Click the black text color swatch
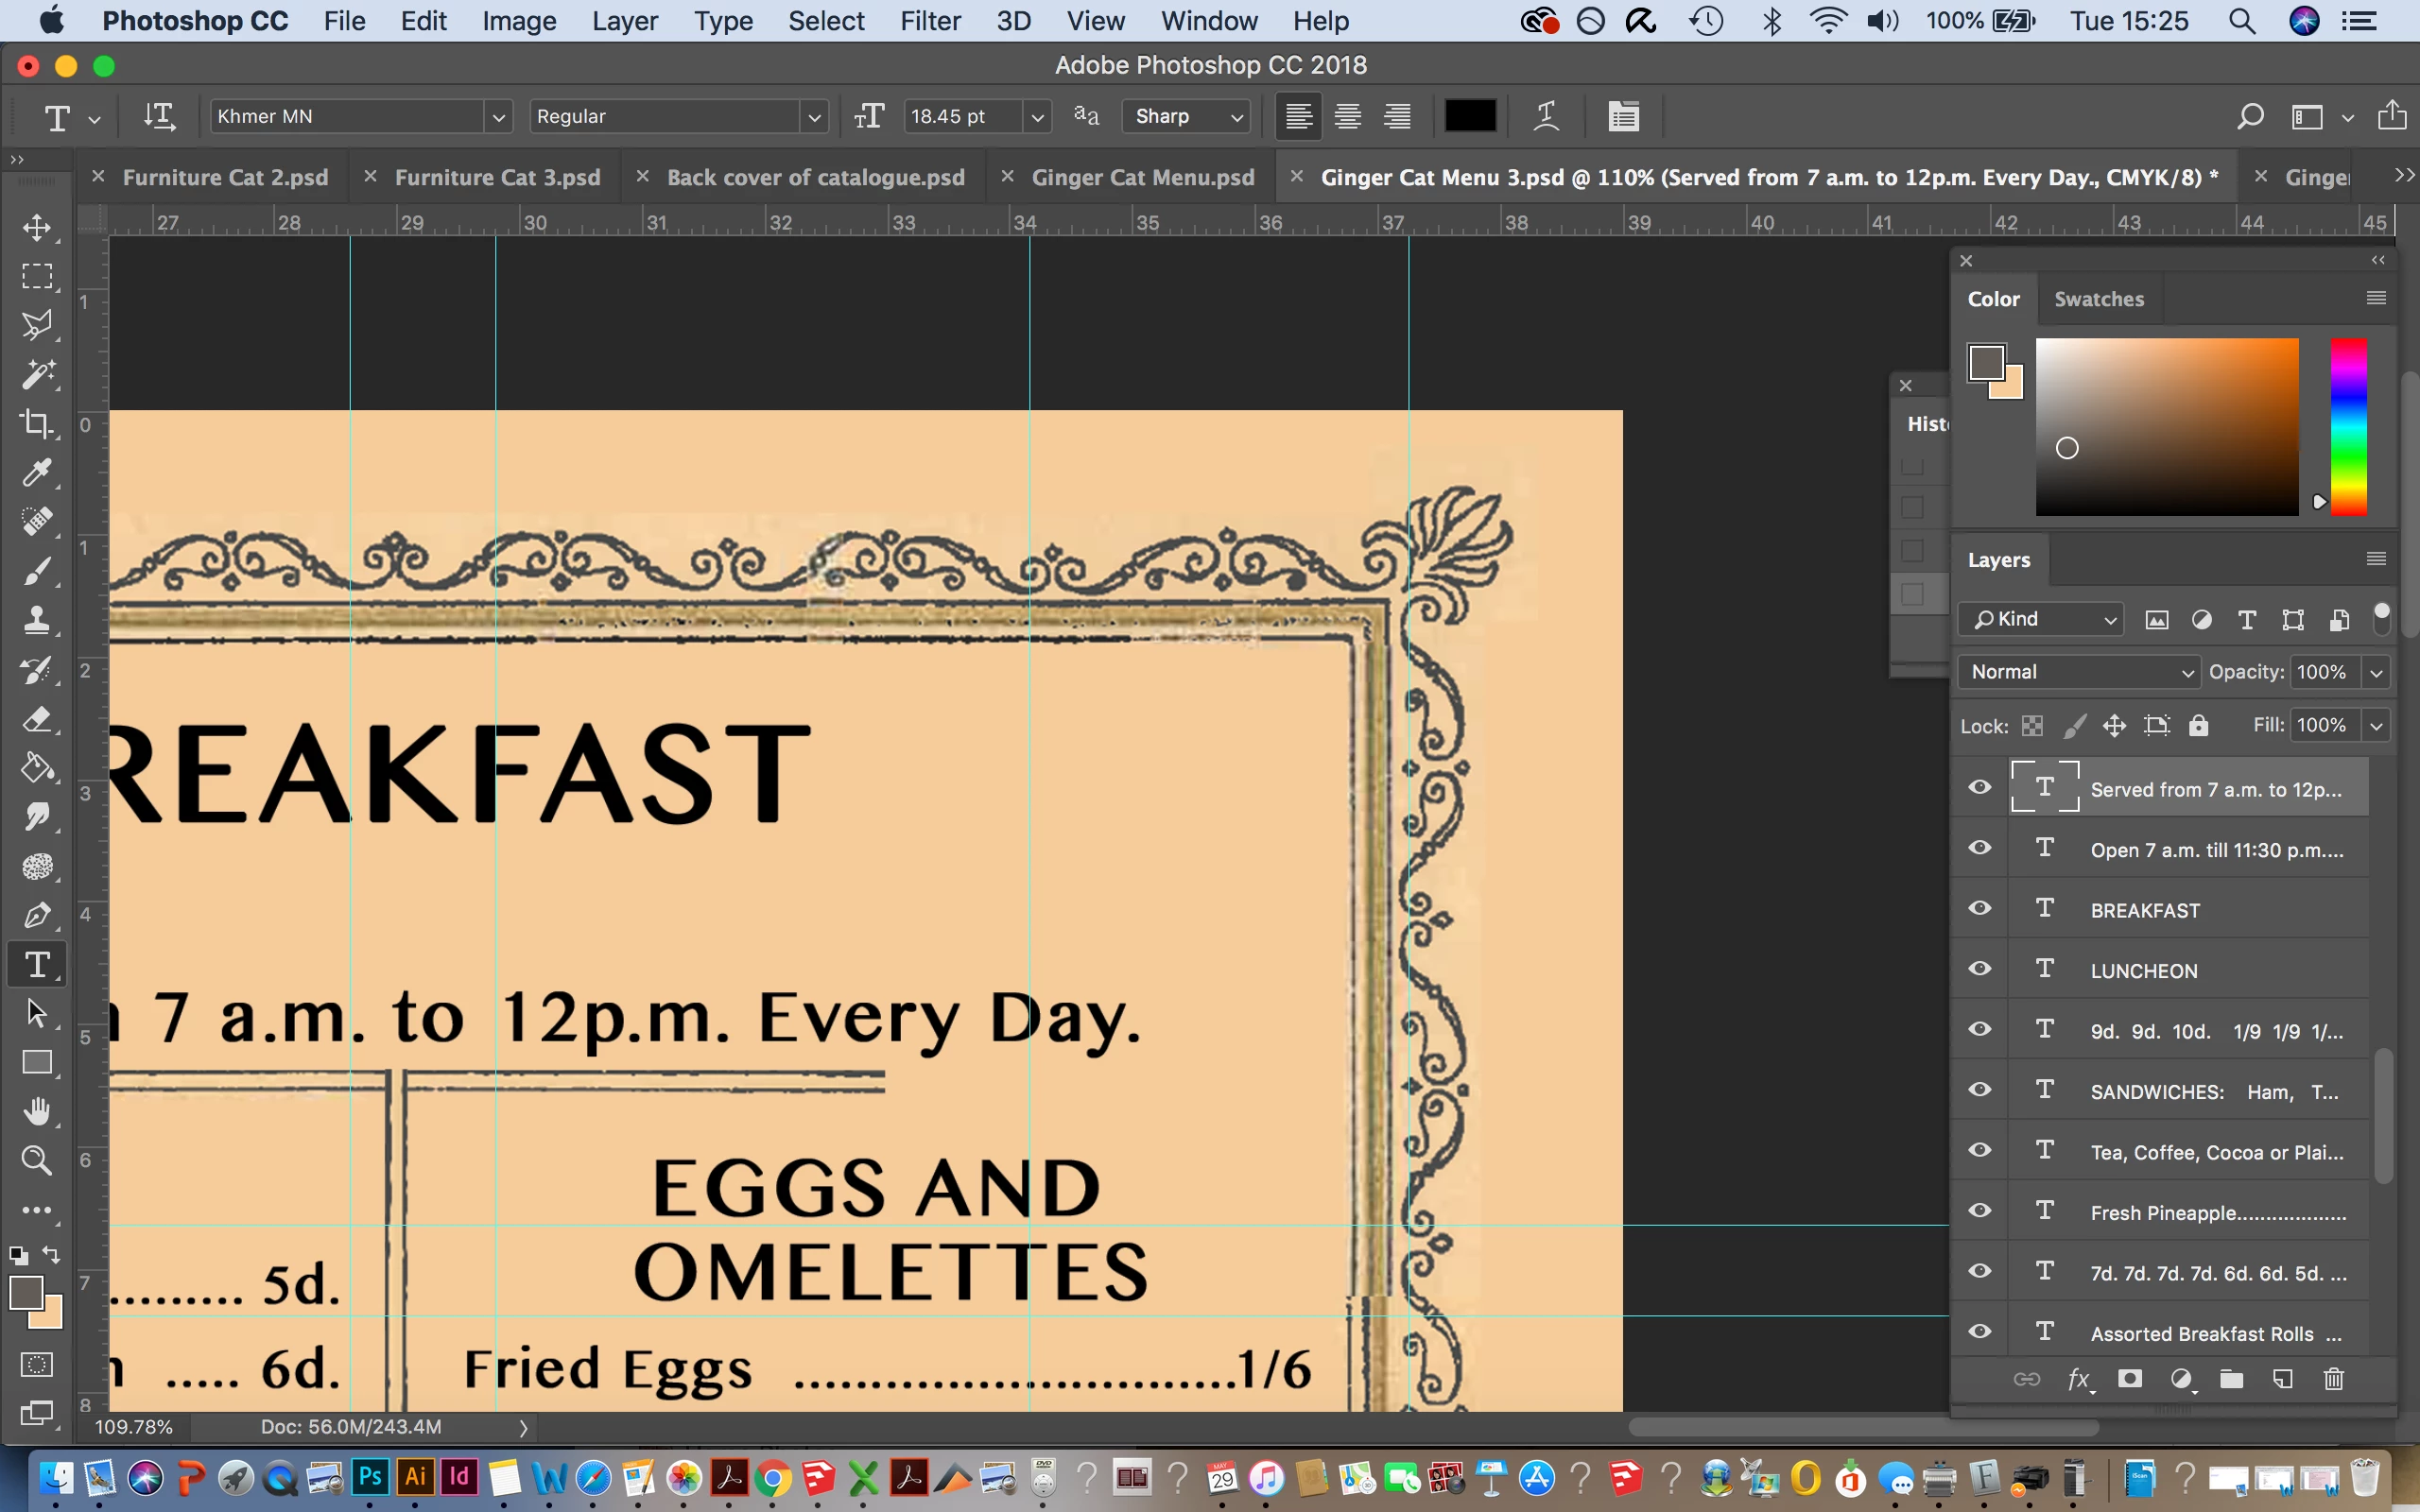Screen dimensions: 2420x1512 [x=1469, y=116]
